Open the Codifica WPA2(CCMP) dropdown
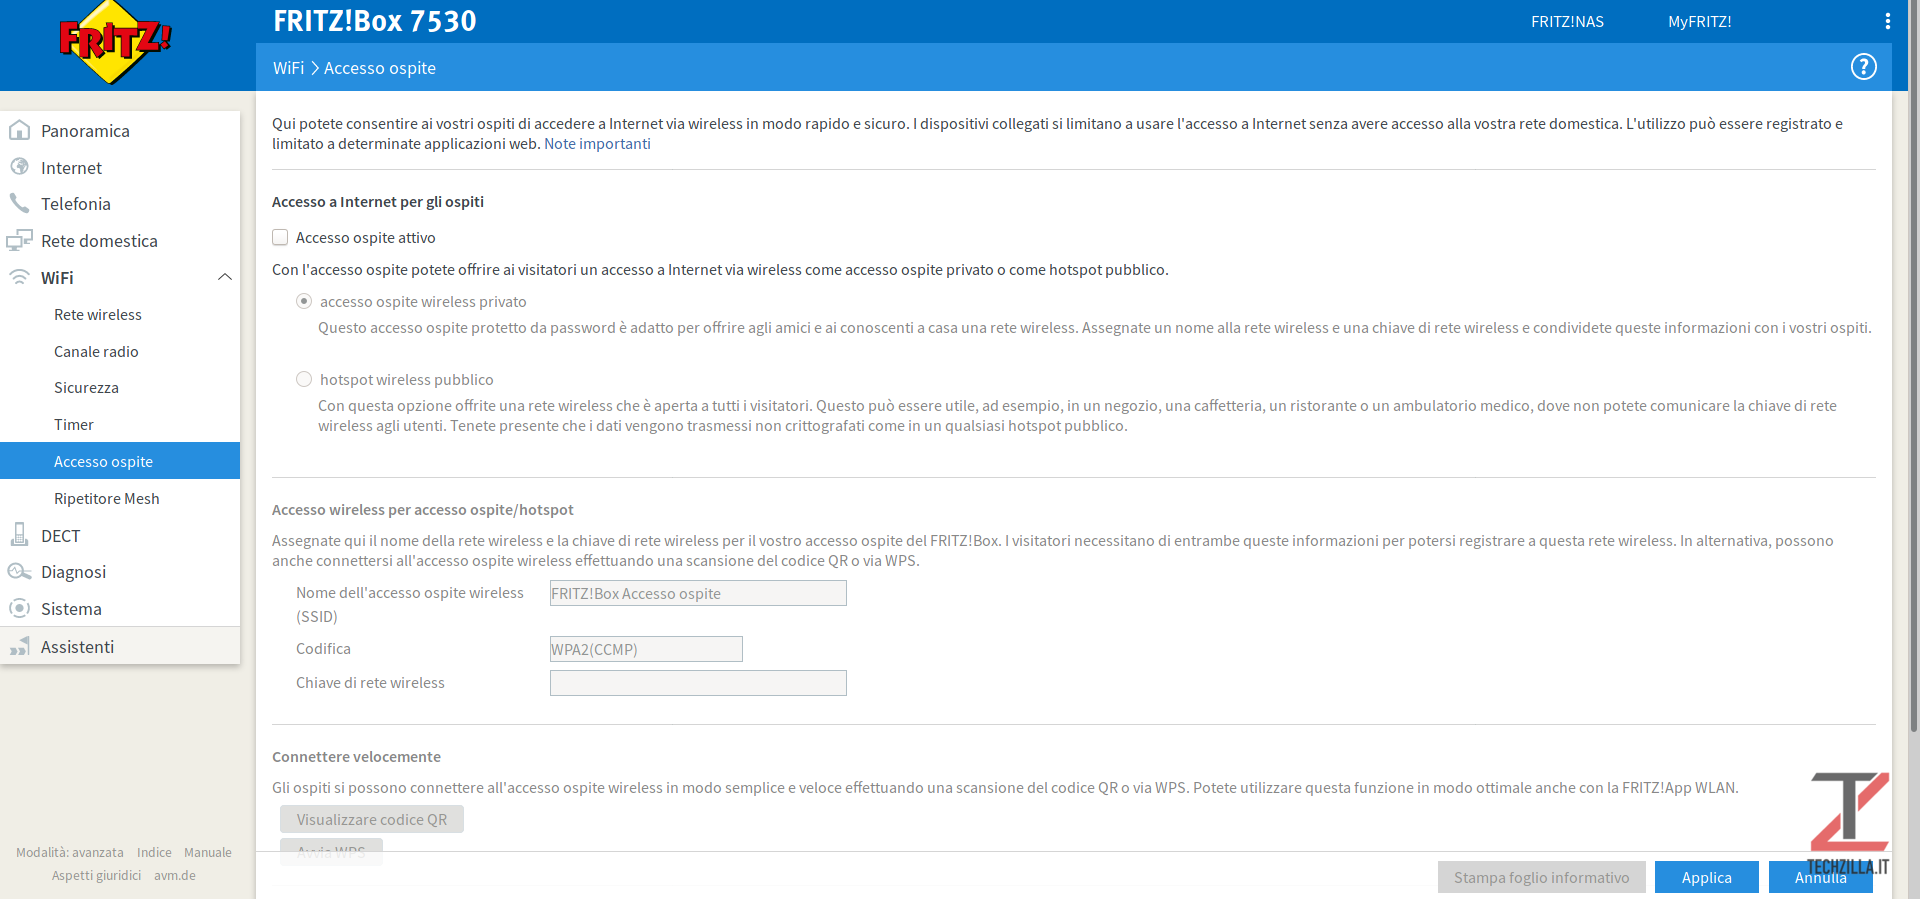The width and height of the screenshot is (1920, 899). (646, 649)
